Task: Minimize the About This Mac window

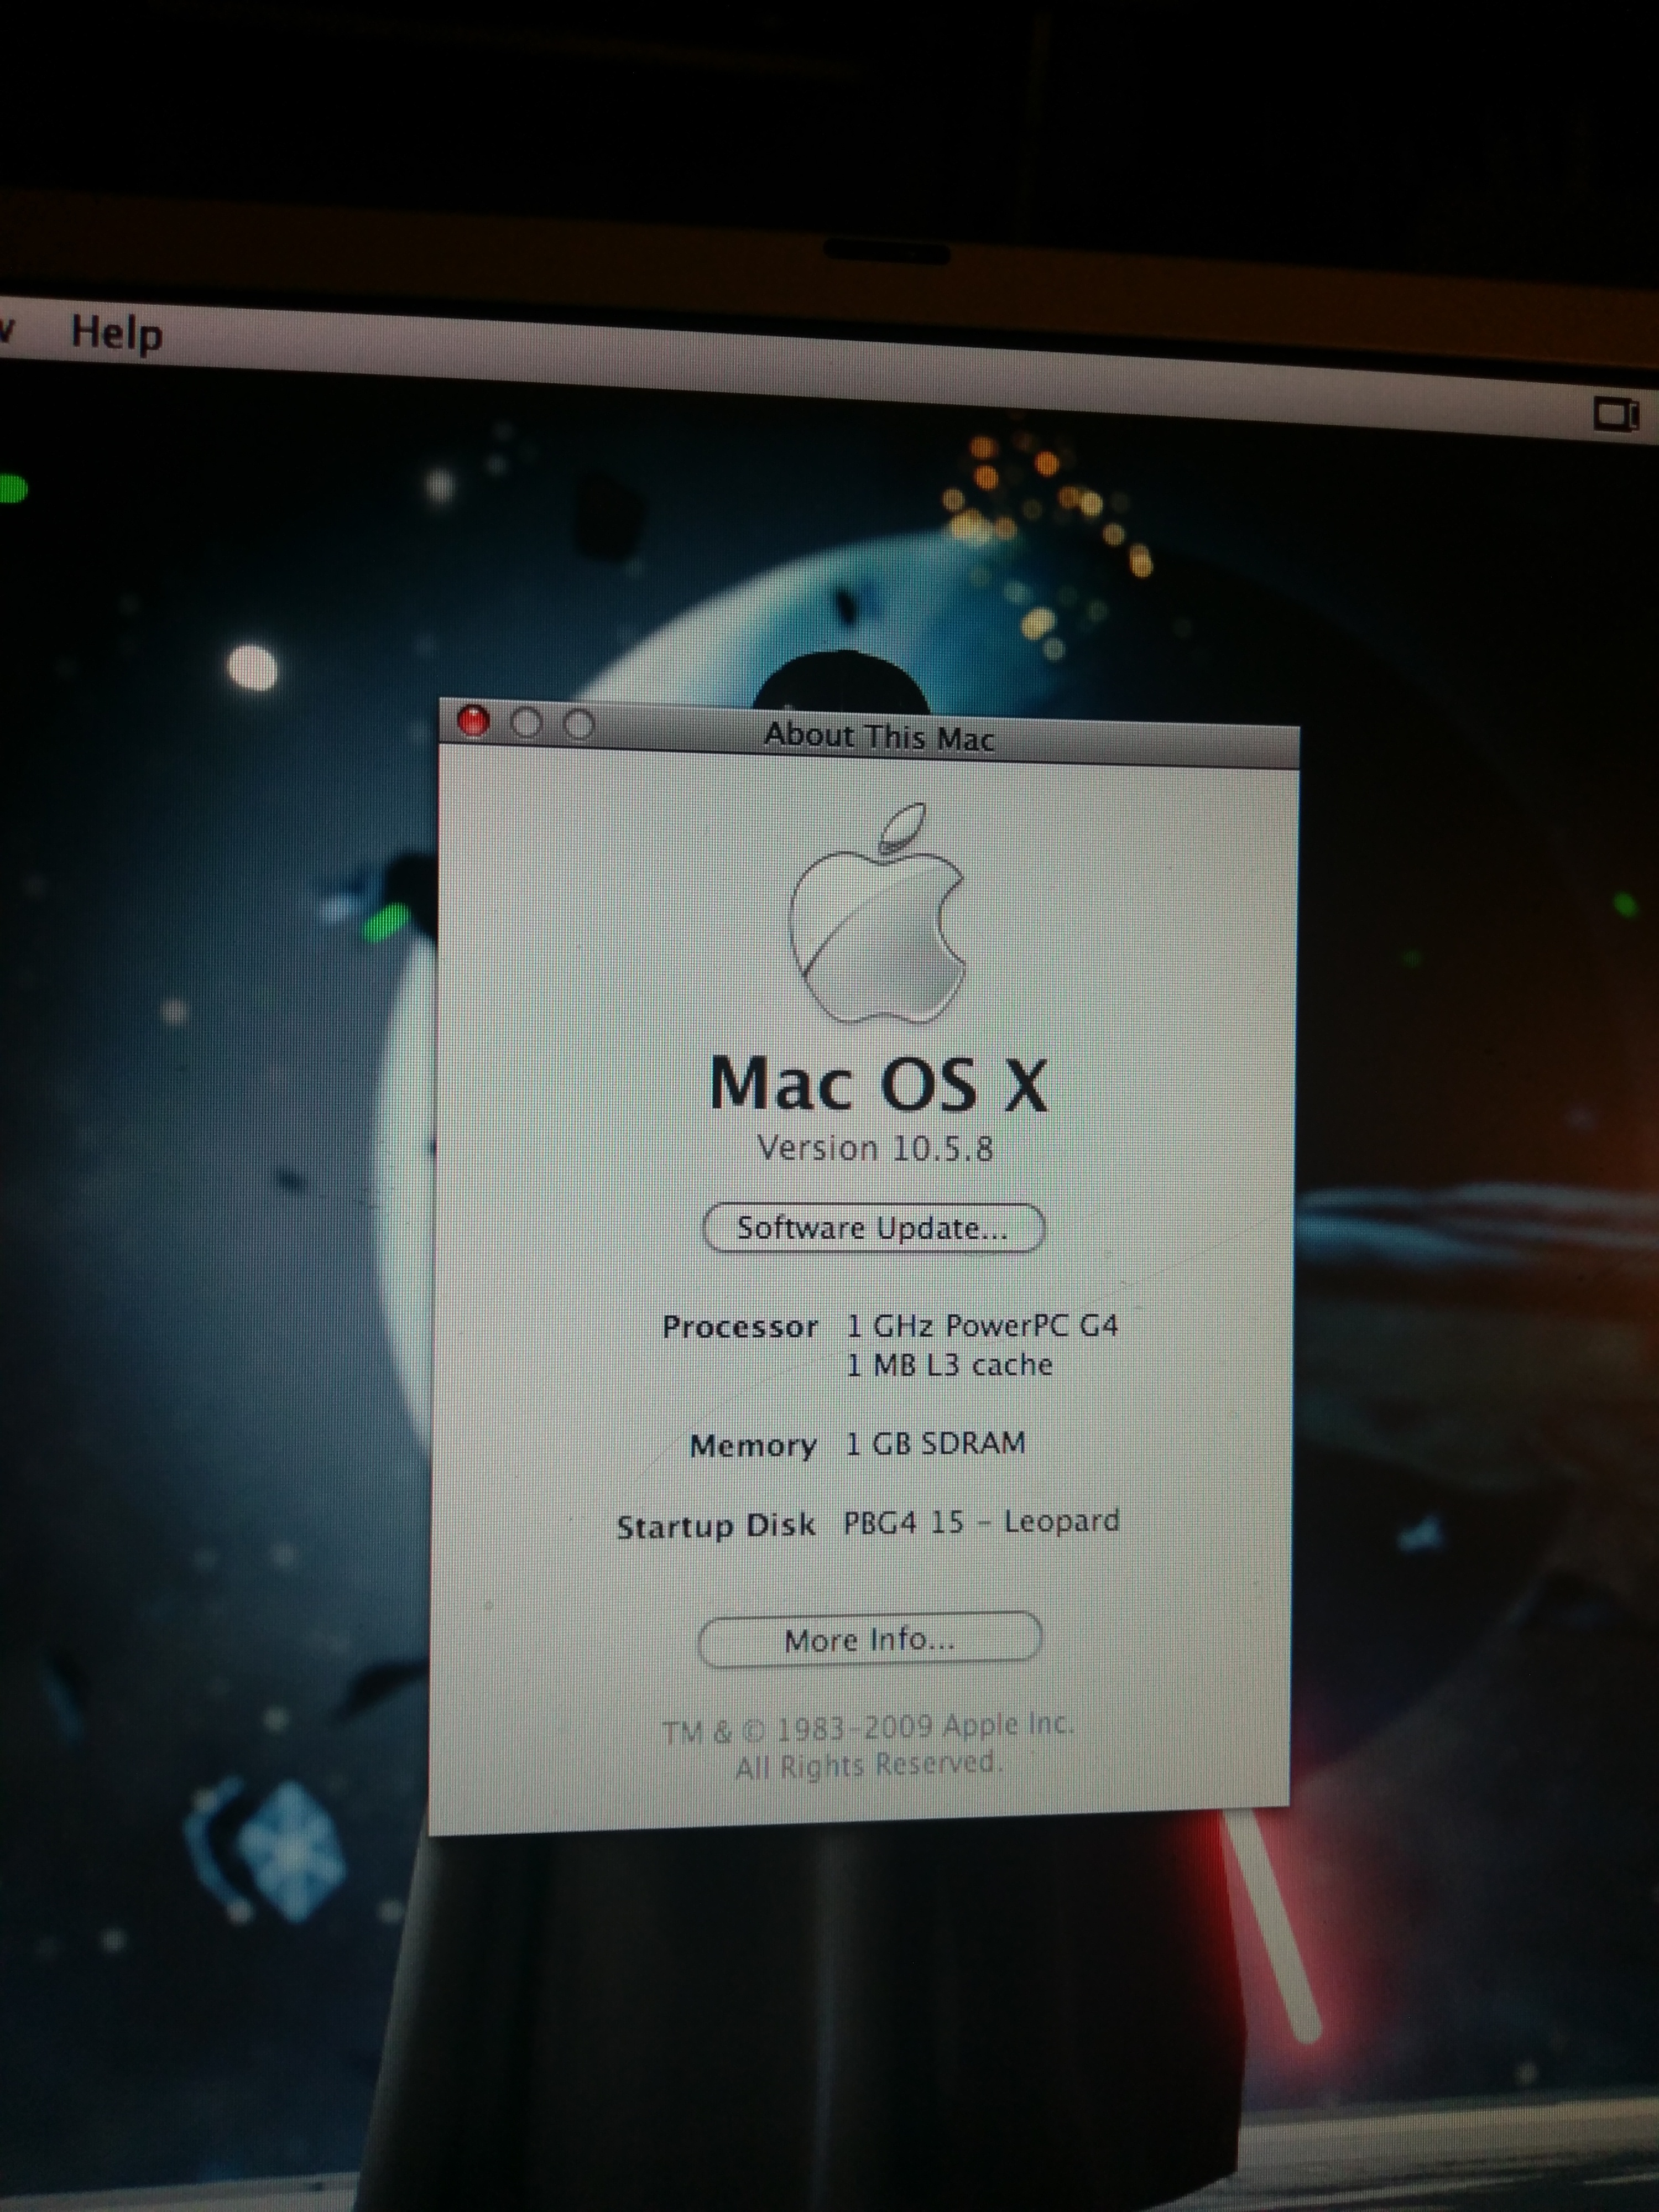Action: (x=526, y=722)
